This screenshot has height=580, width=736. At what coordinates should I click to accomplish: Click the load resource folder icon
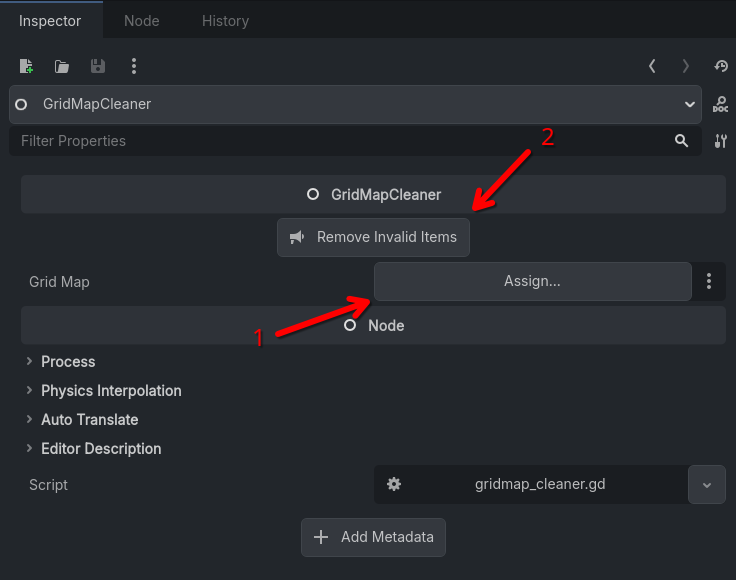click(x=61, y=66)
